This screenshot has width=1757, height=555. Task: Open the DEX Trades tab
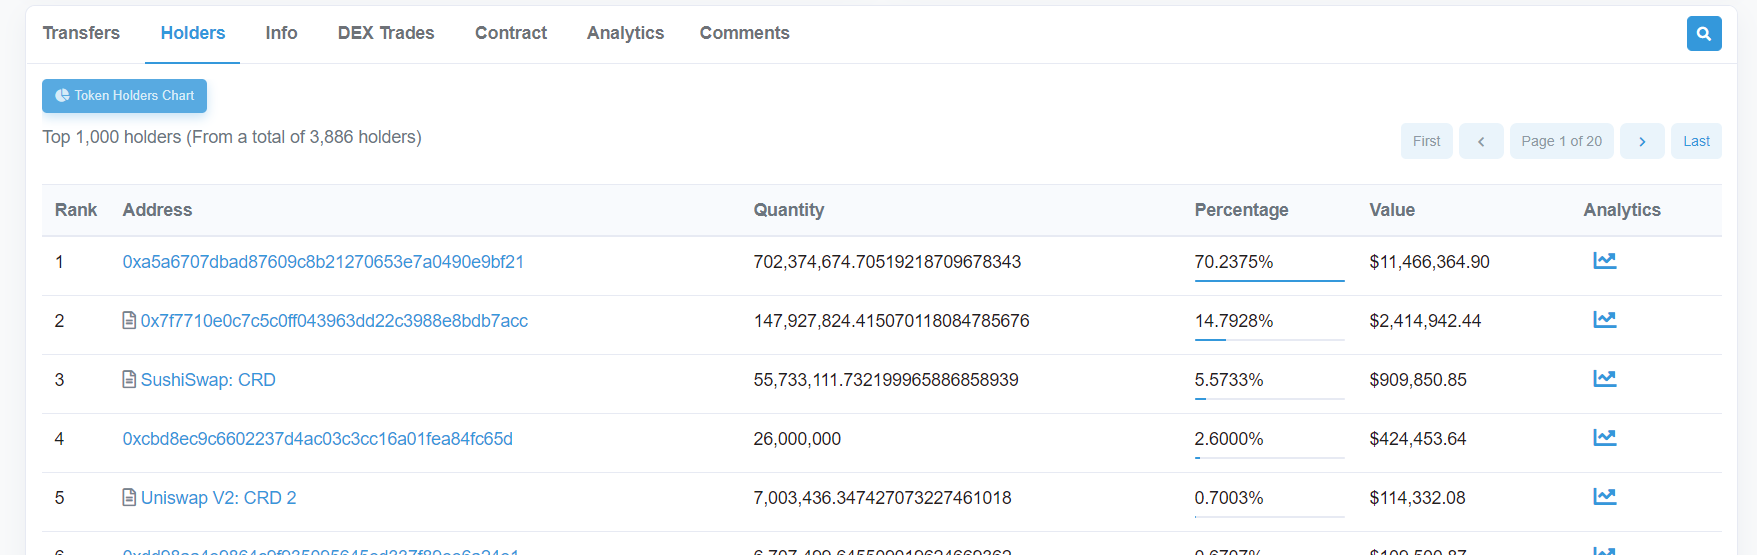click(x=385, y=33)
